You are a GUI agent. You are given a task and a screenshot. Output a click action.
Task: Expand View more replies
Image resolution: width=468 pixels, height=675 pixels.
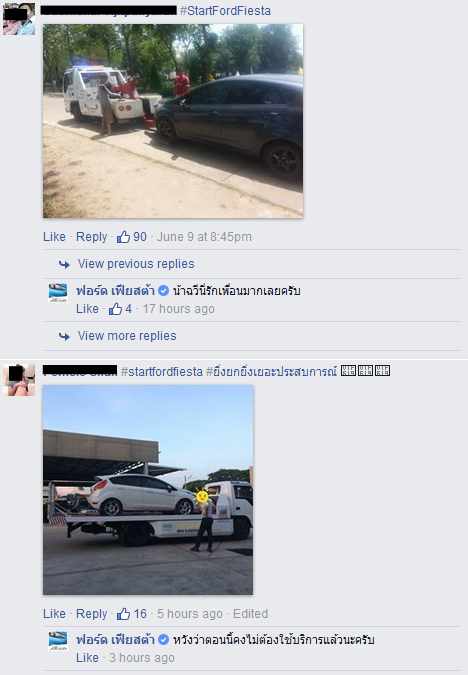[127, 336]
